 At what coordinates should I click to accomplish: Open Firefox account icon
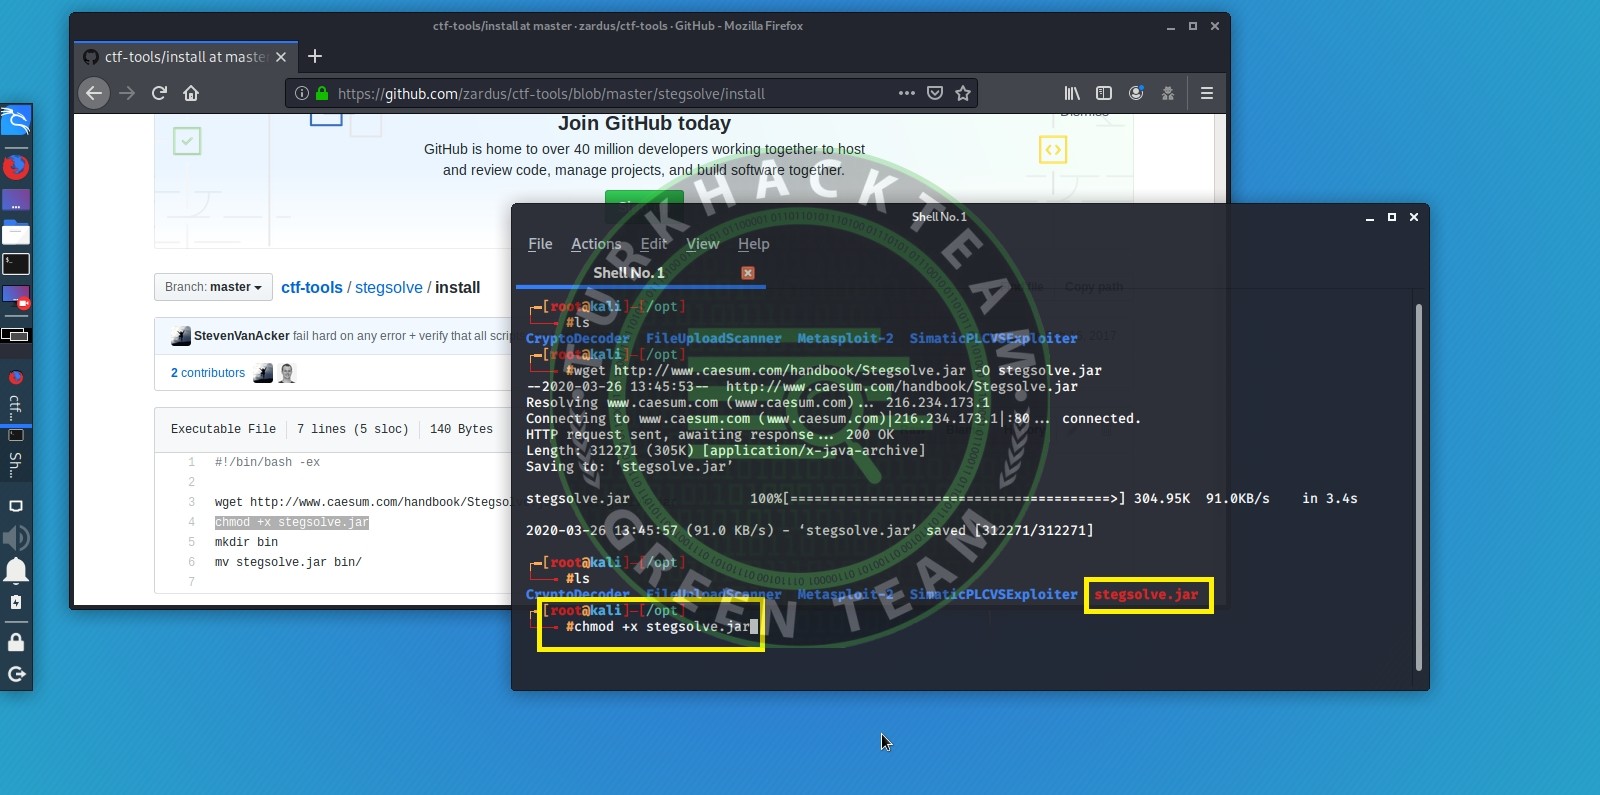tap(1136, 93)
